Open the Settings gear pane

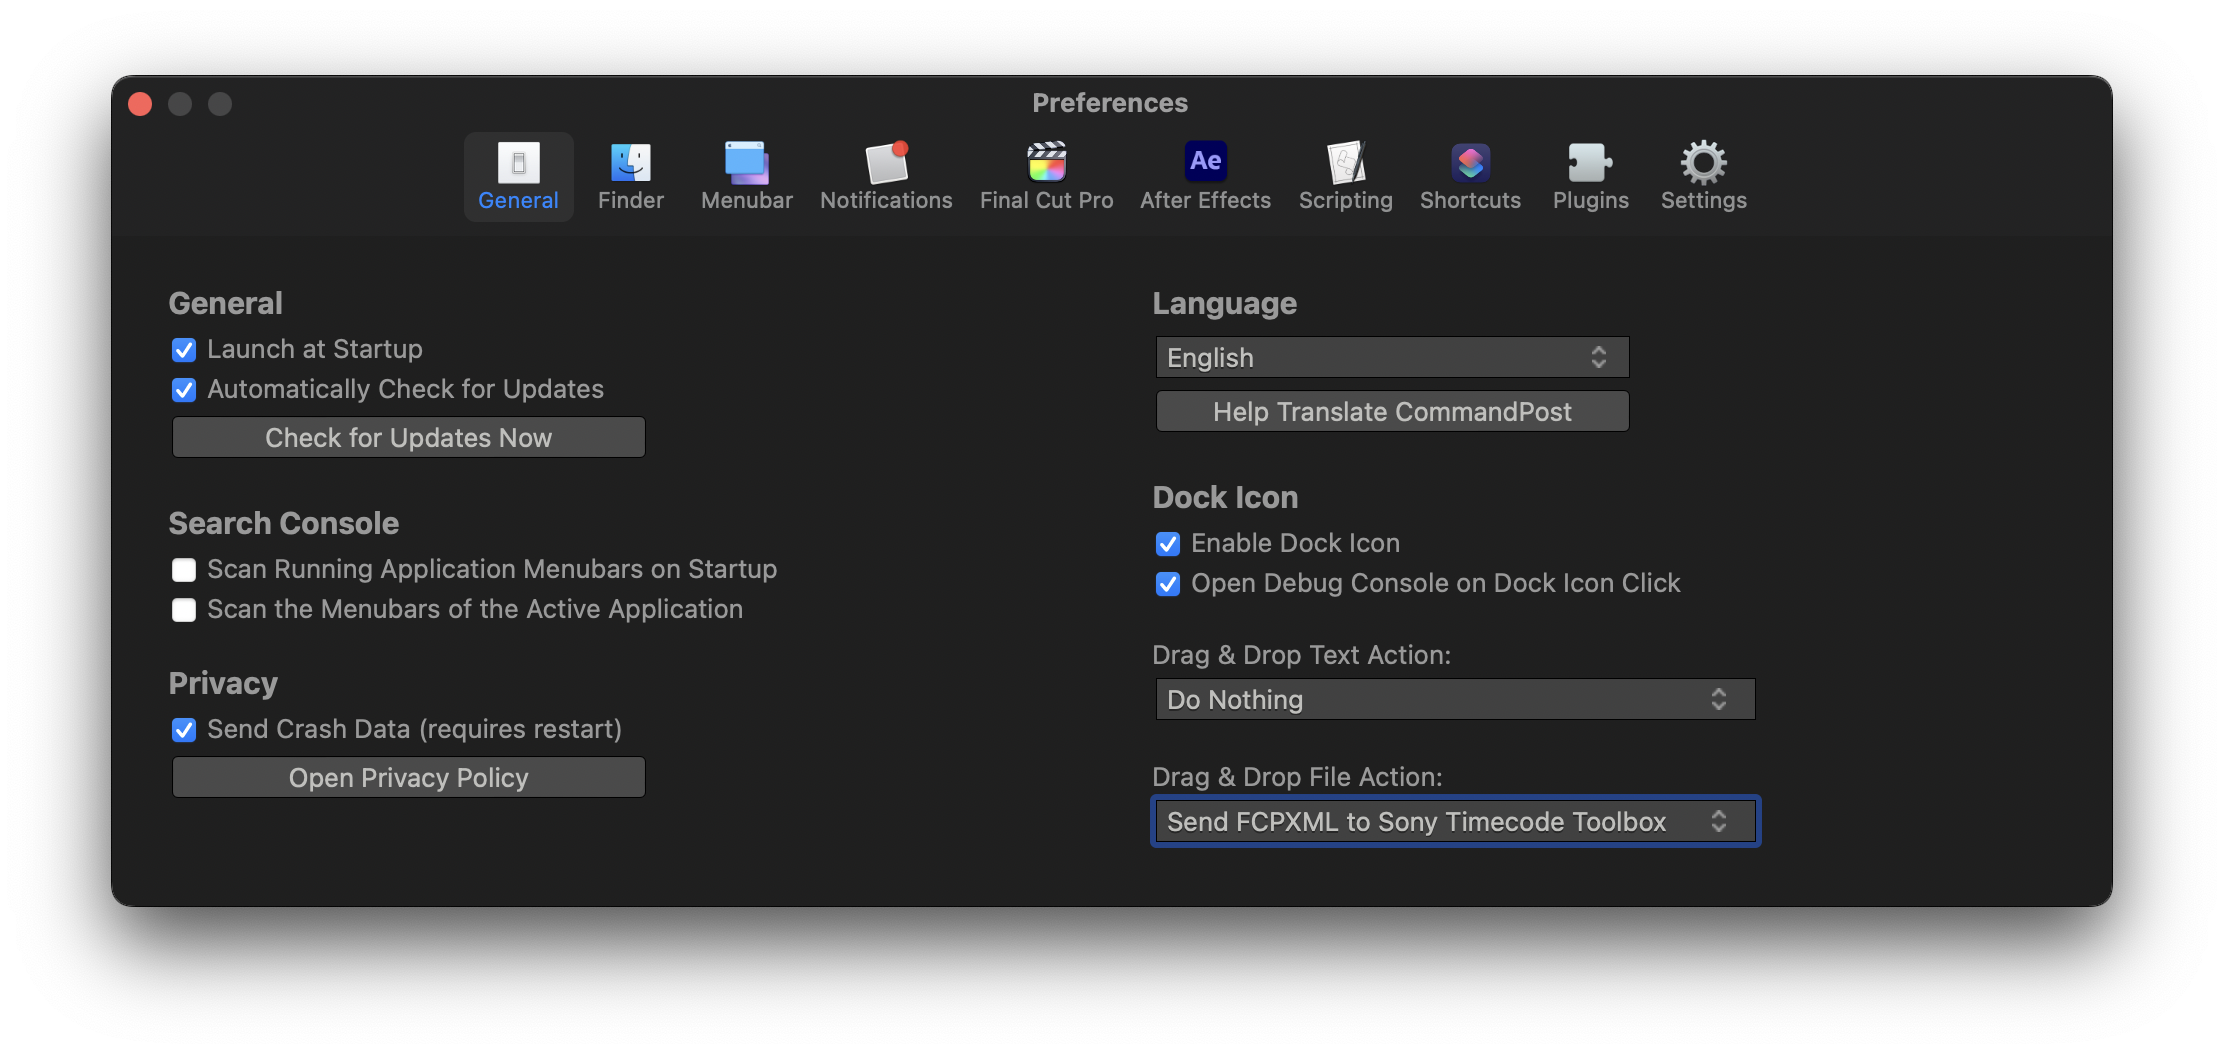pos(1703,164)
